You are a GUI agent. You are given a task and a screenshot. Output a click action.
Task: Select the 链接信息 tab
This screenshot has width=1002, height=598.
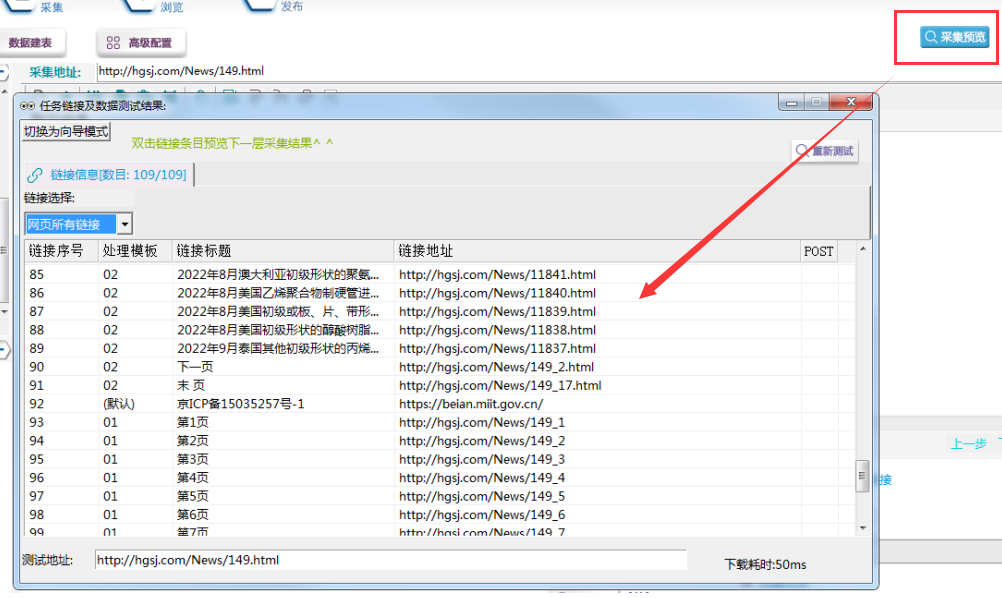[109, 174]
